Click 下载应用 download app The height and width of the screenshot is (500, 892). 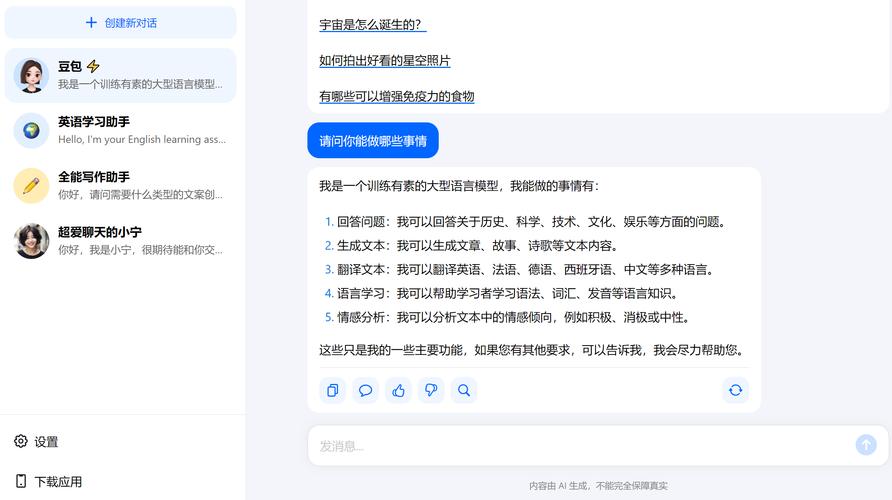[49, 481]
